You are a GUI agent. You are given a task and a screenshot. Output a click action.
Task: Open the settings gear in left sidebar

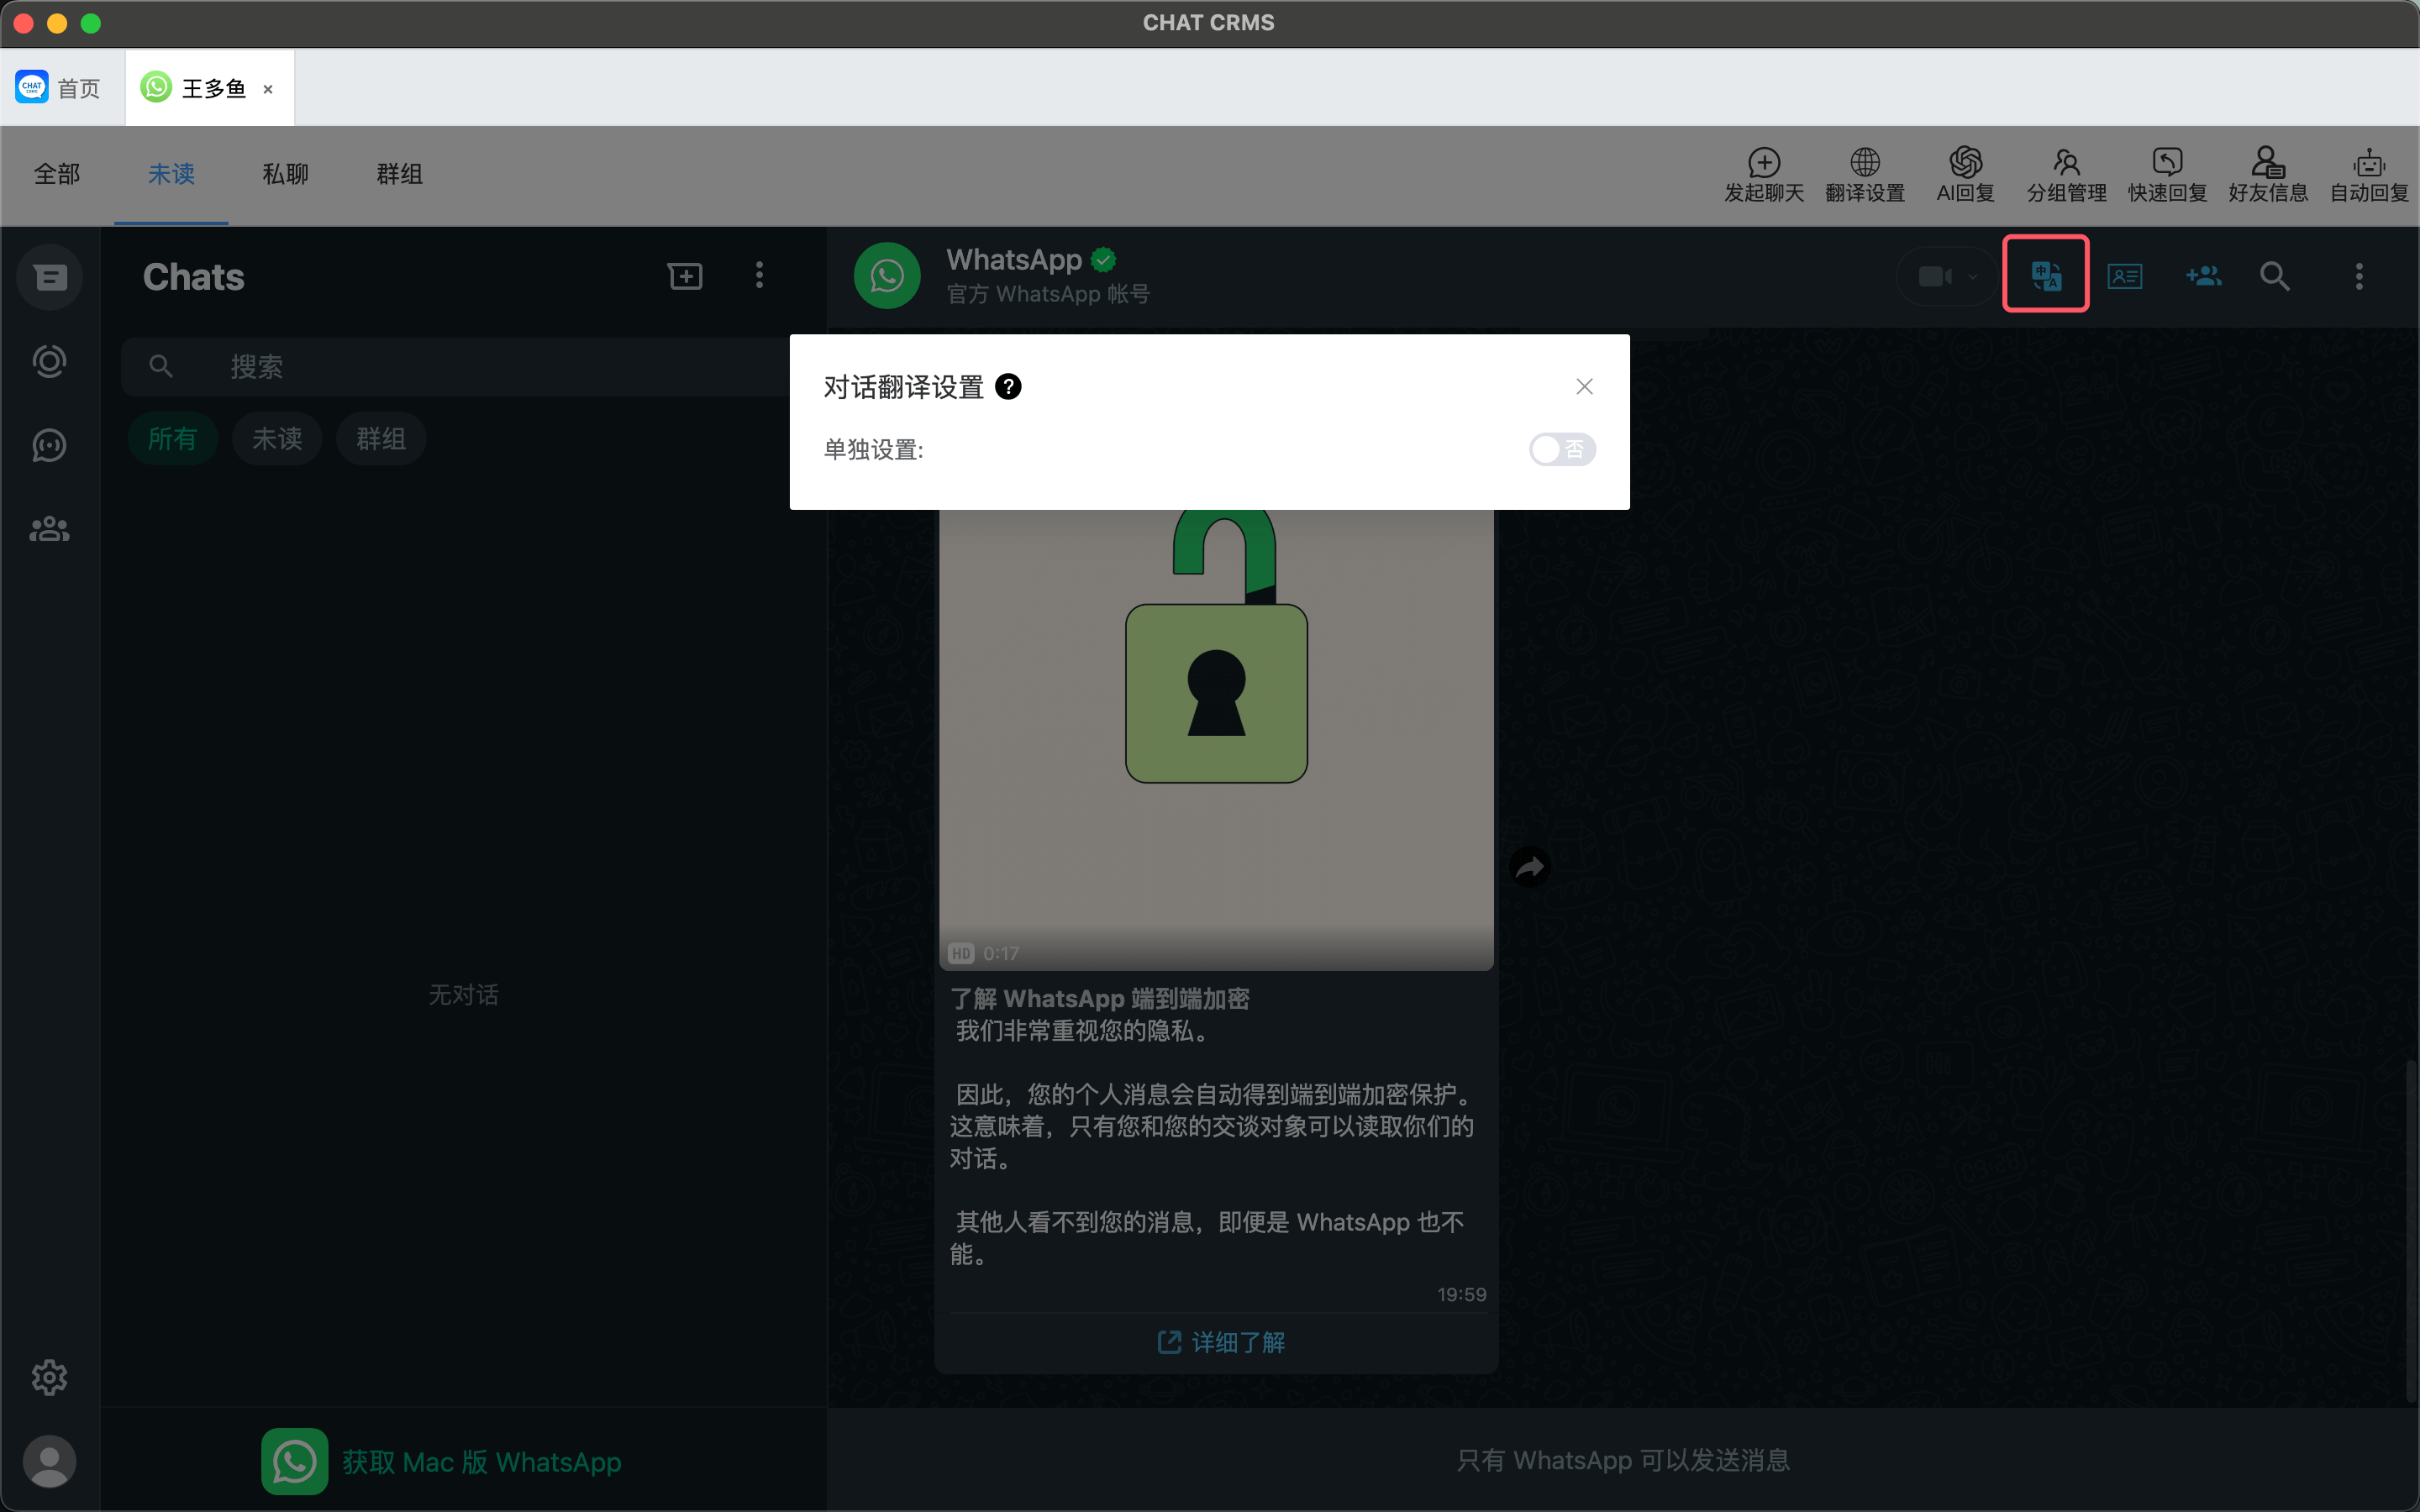tap(50, 1378)
